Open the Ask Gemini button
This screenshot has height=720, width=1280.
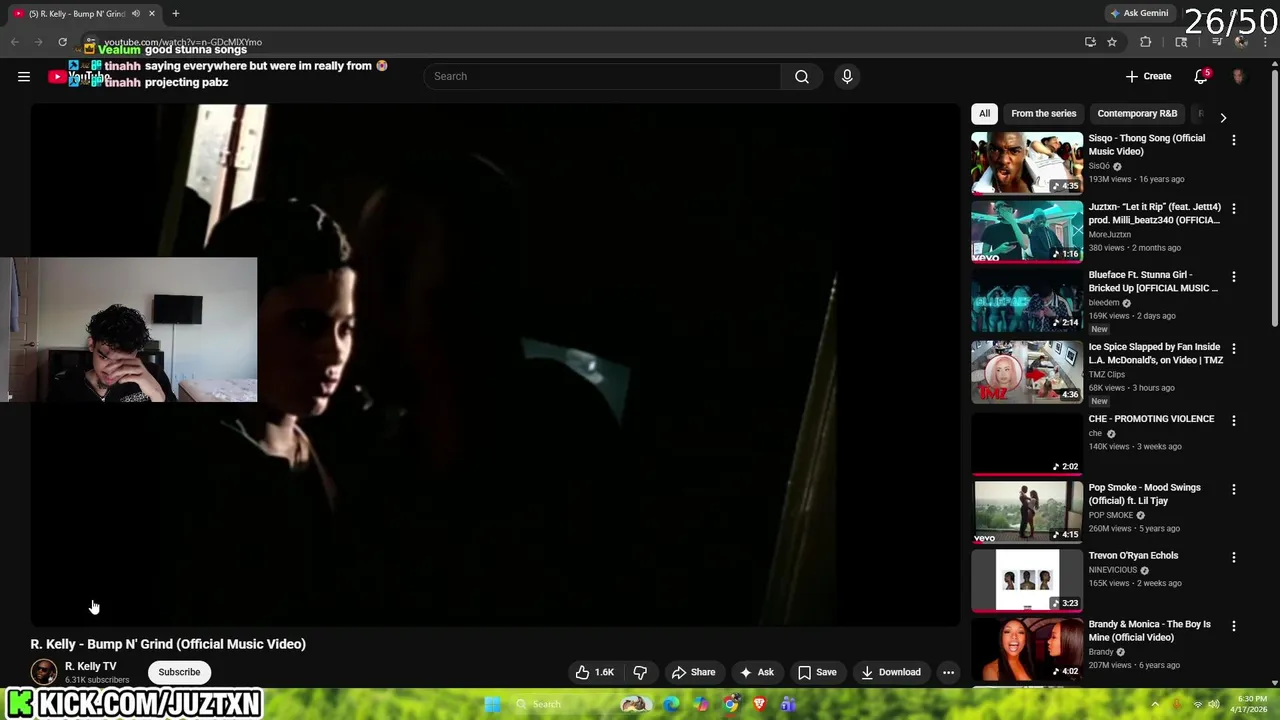click(1139, 13)
